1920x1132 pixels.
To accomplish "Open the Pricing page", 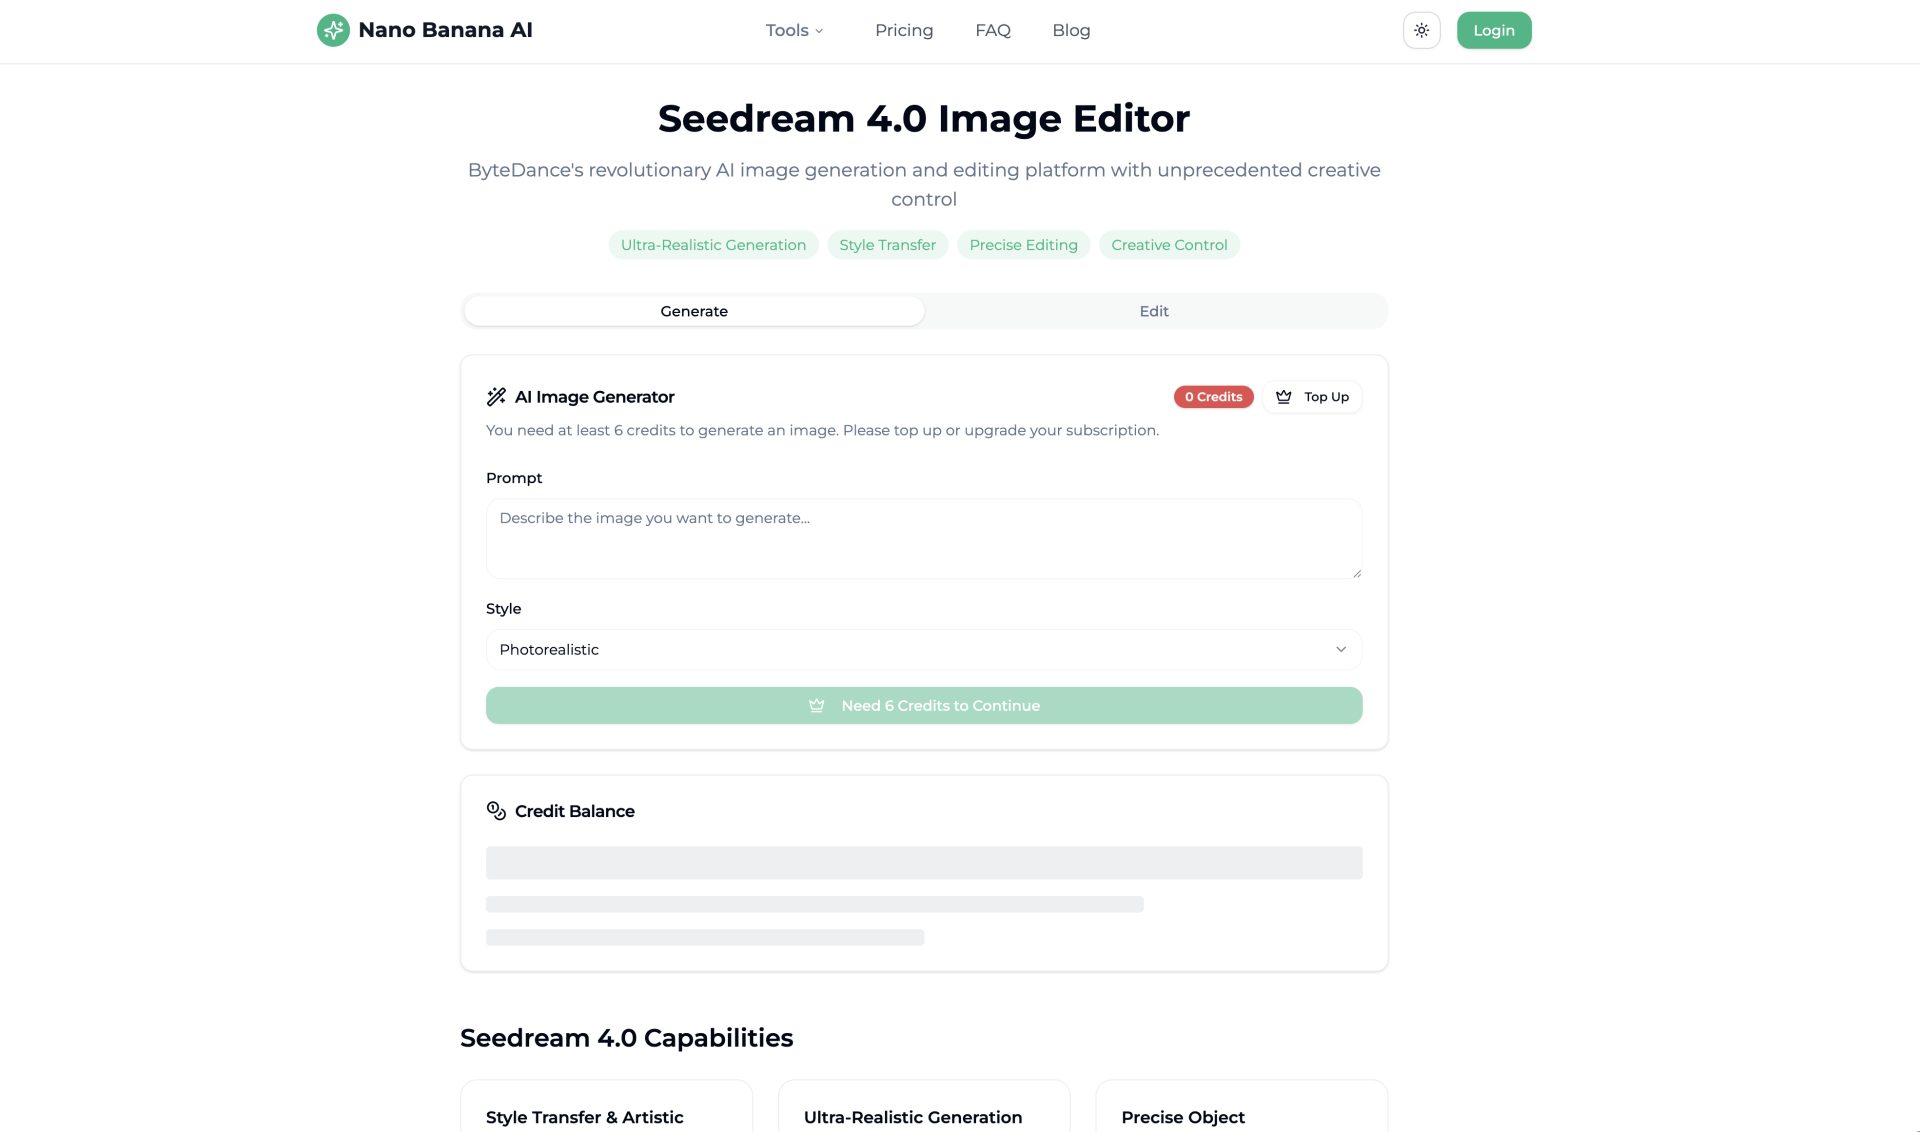I will 904,30.
